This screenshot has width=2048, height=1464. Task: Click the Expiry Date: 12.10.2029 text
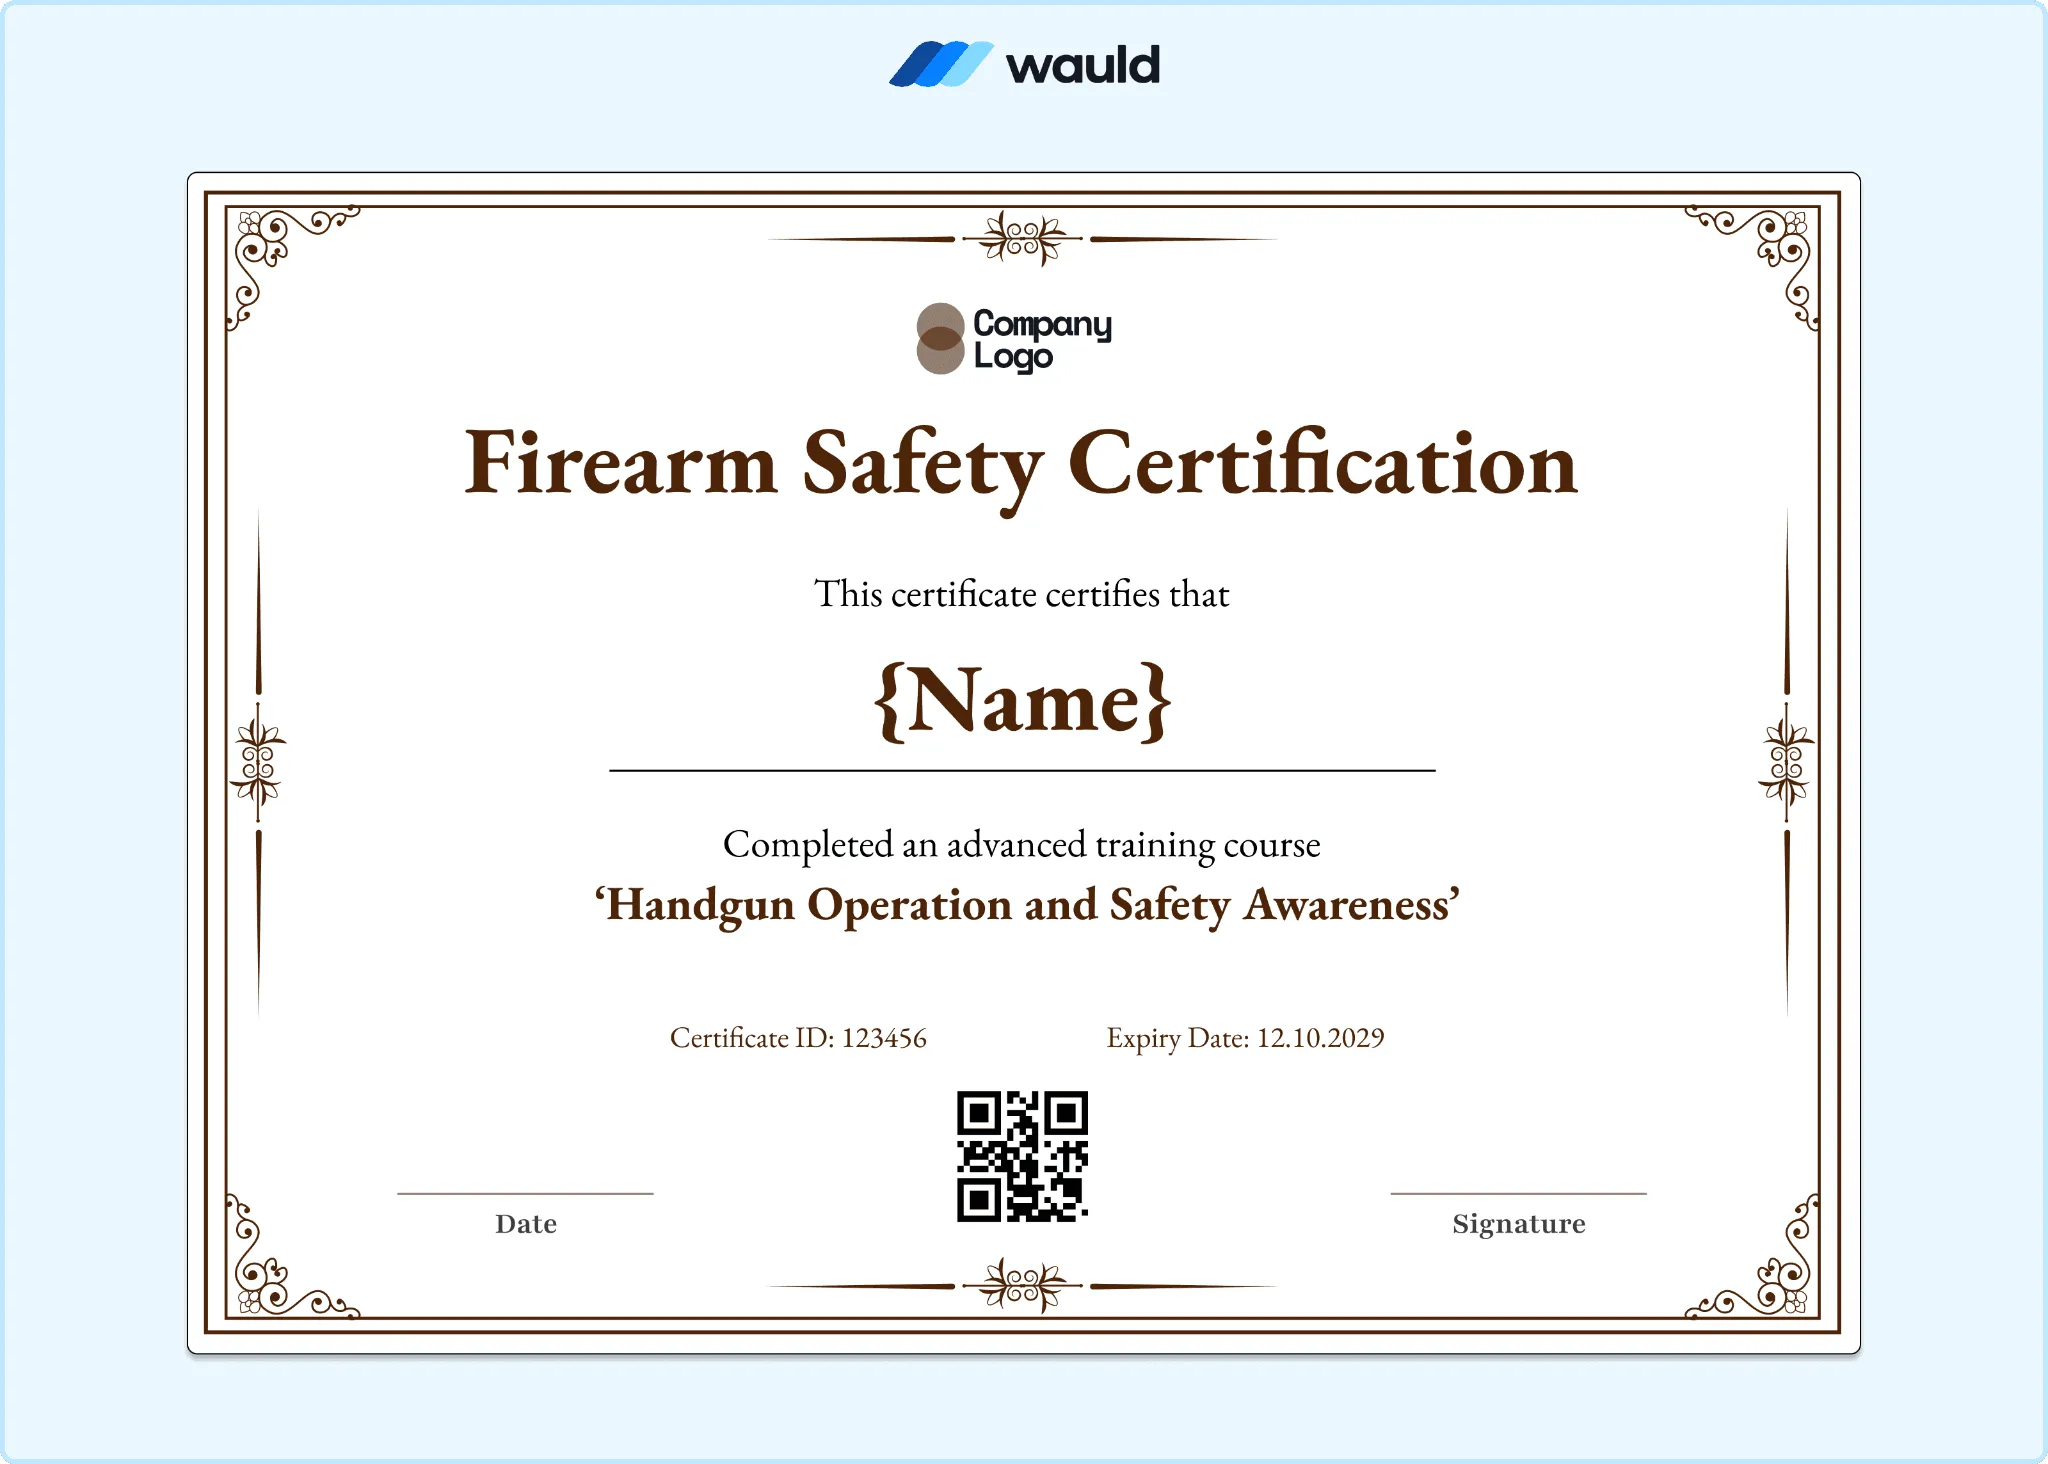(x=1245, y=1038)
